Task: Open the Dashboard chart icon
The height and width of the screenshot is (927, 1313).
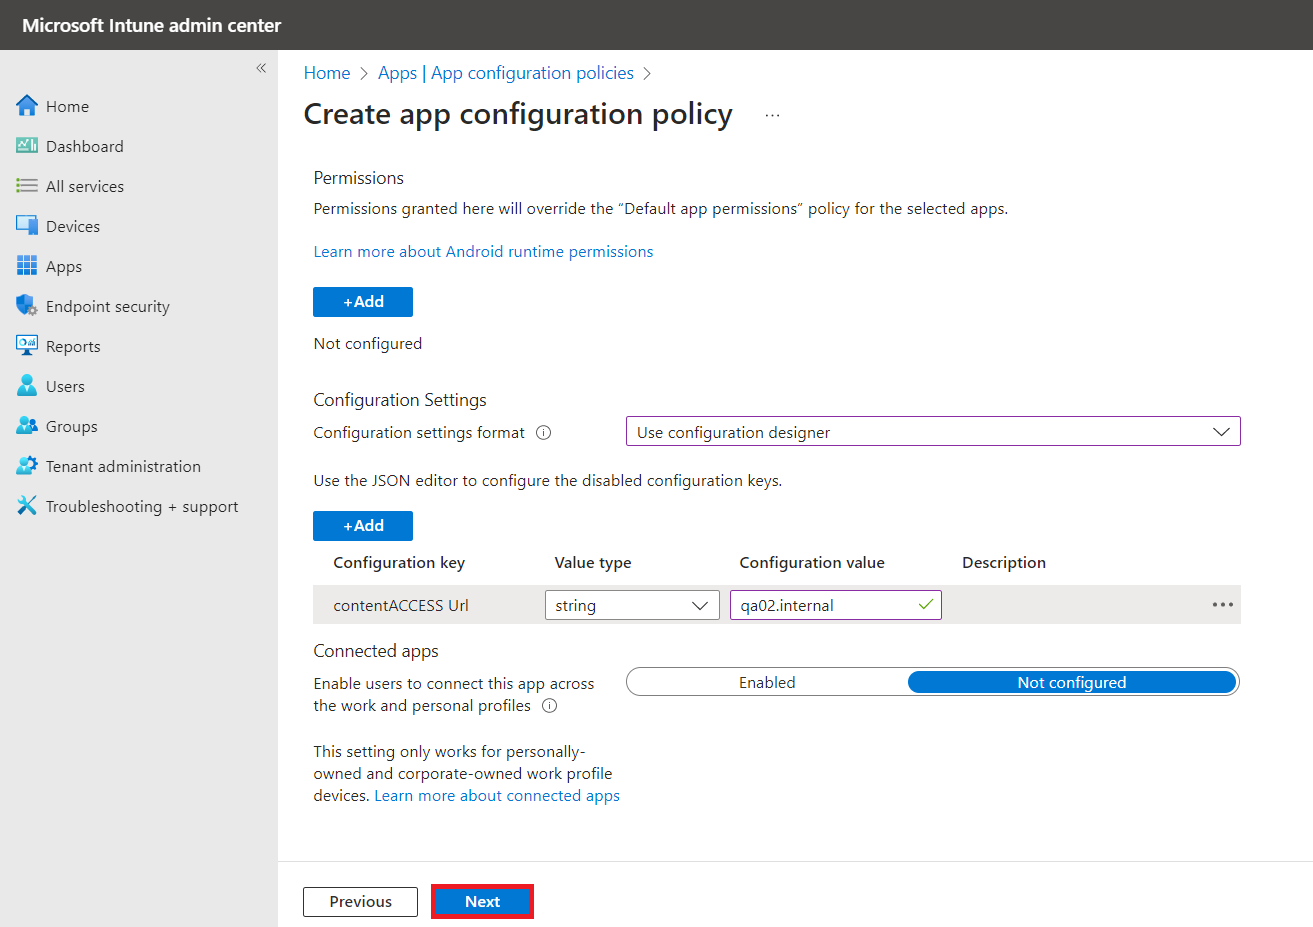Action: pyautogui.click(x=27, y=146)
